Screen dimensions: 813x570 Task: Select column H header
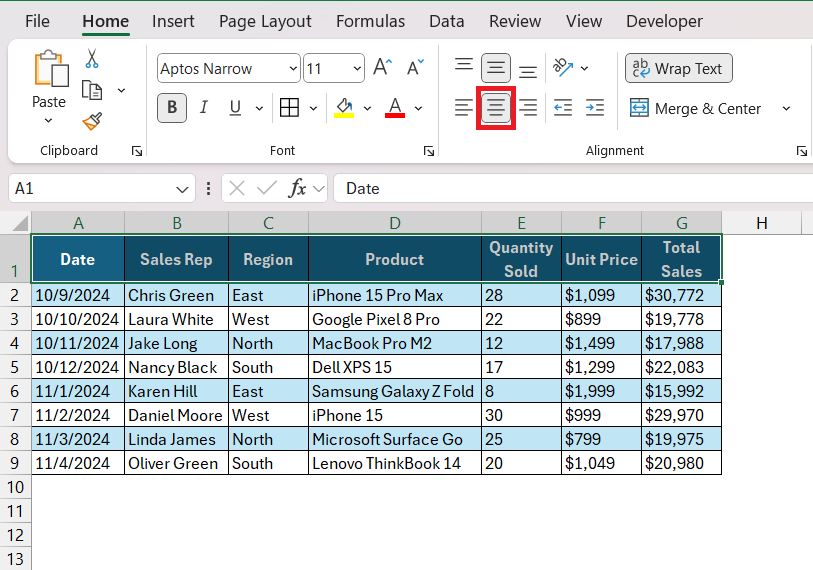761,223
